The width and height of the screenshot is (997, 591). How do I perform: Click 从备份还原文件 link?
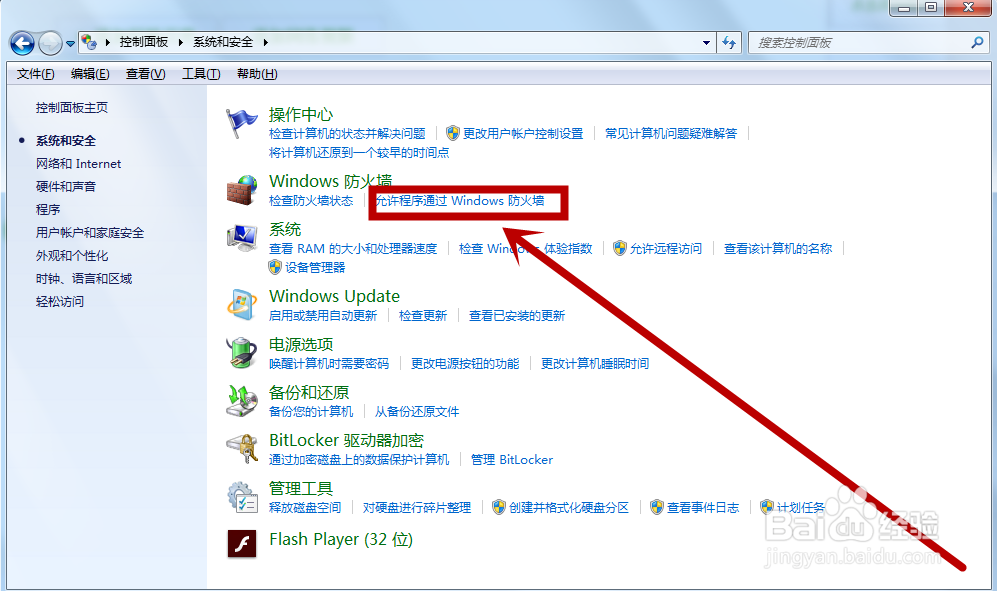416,412
